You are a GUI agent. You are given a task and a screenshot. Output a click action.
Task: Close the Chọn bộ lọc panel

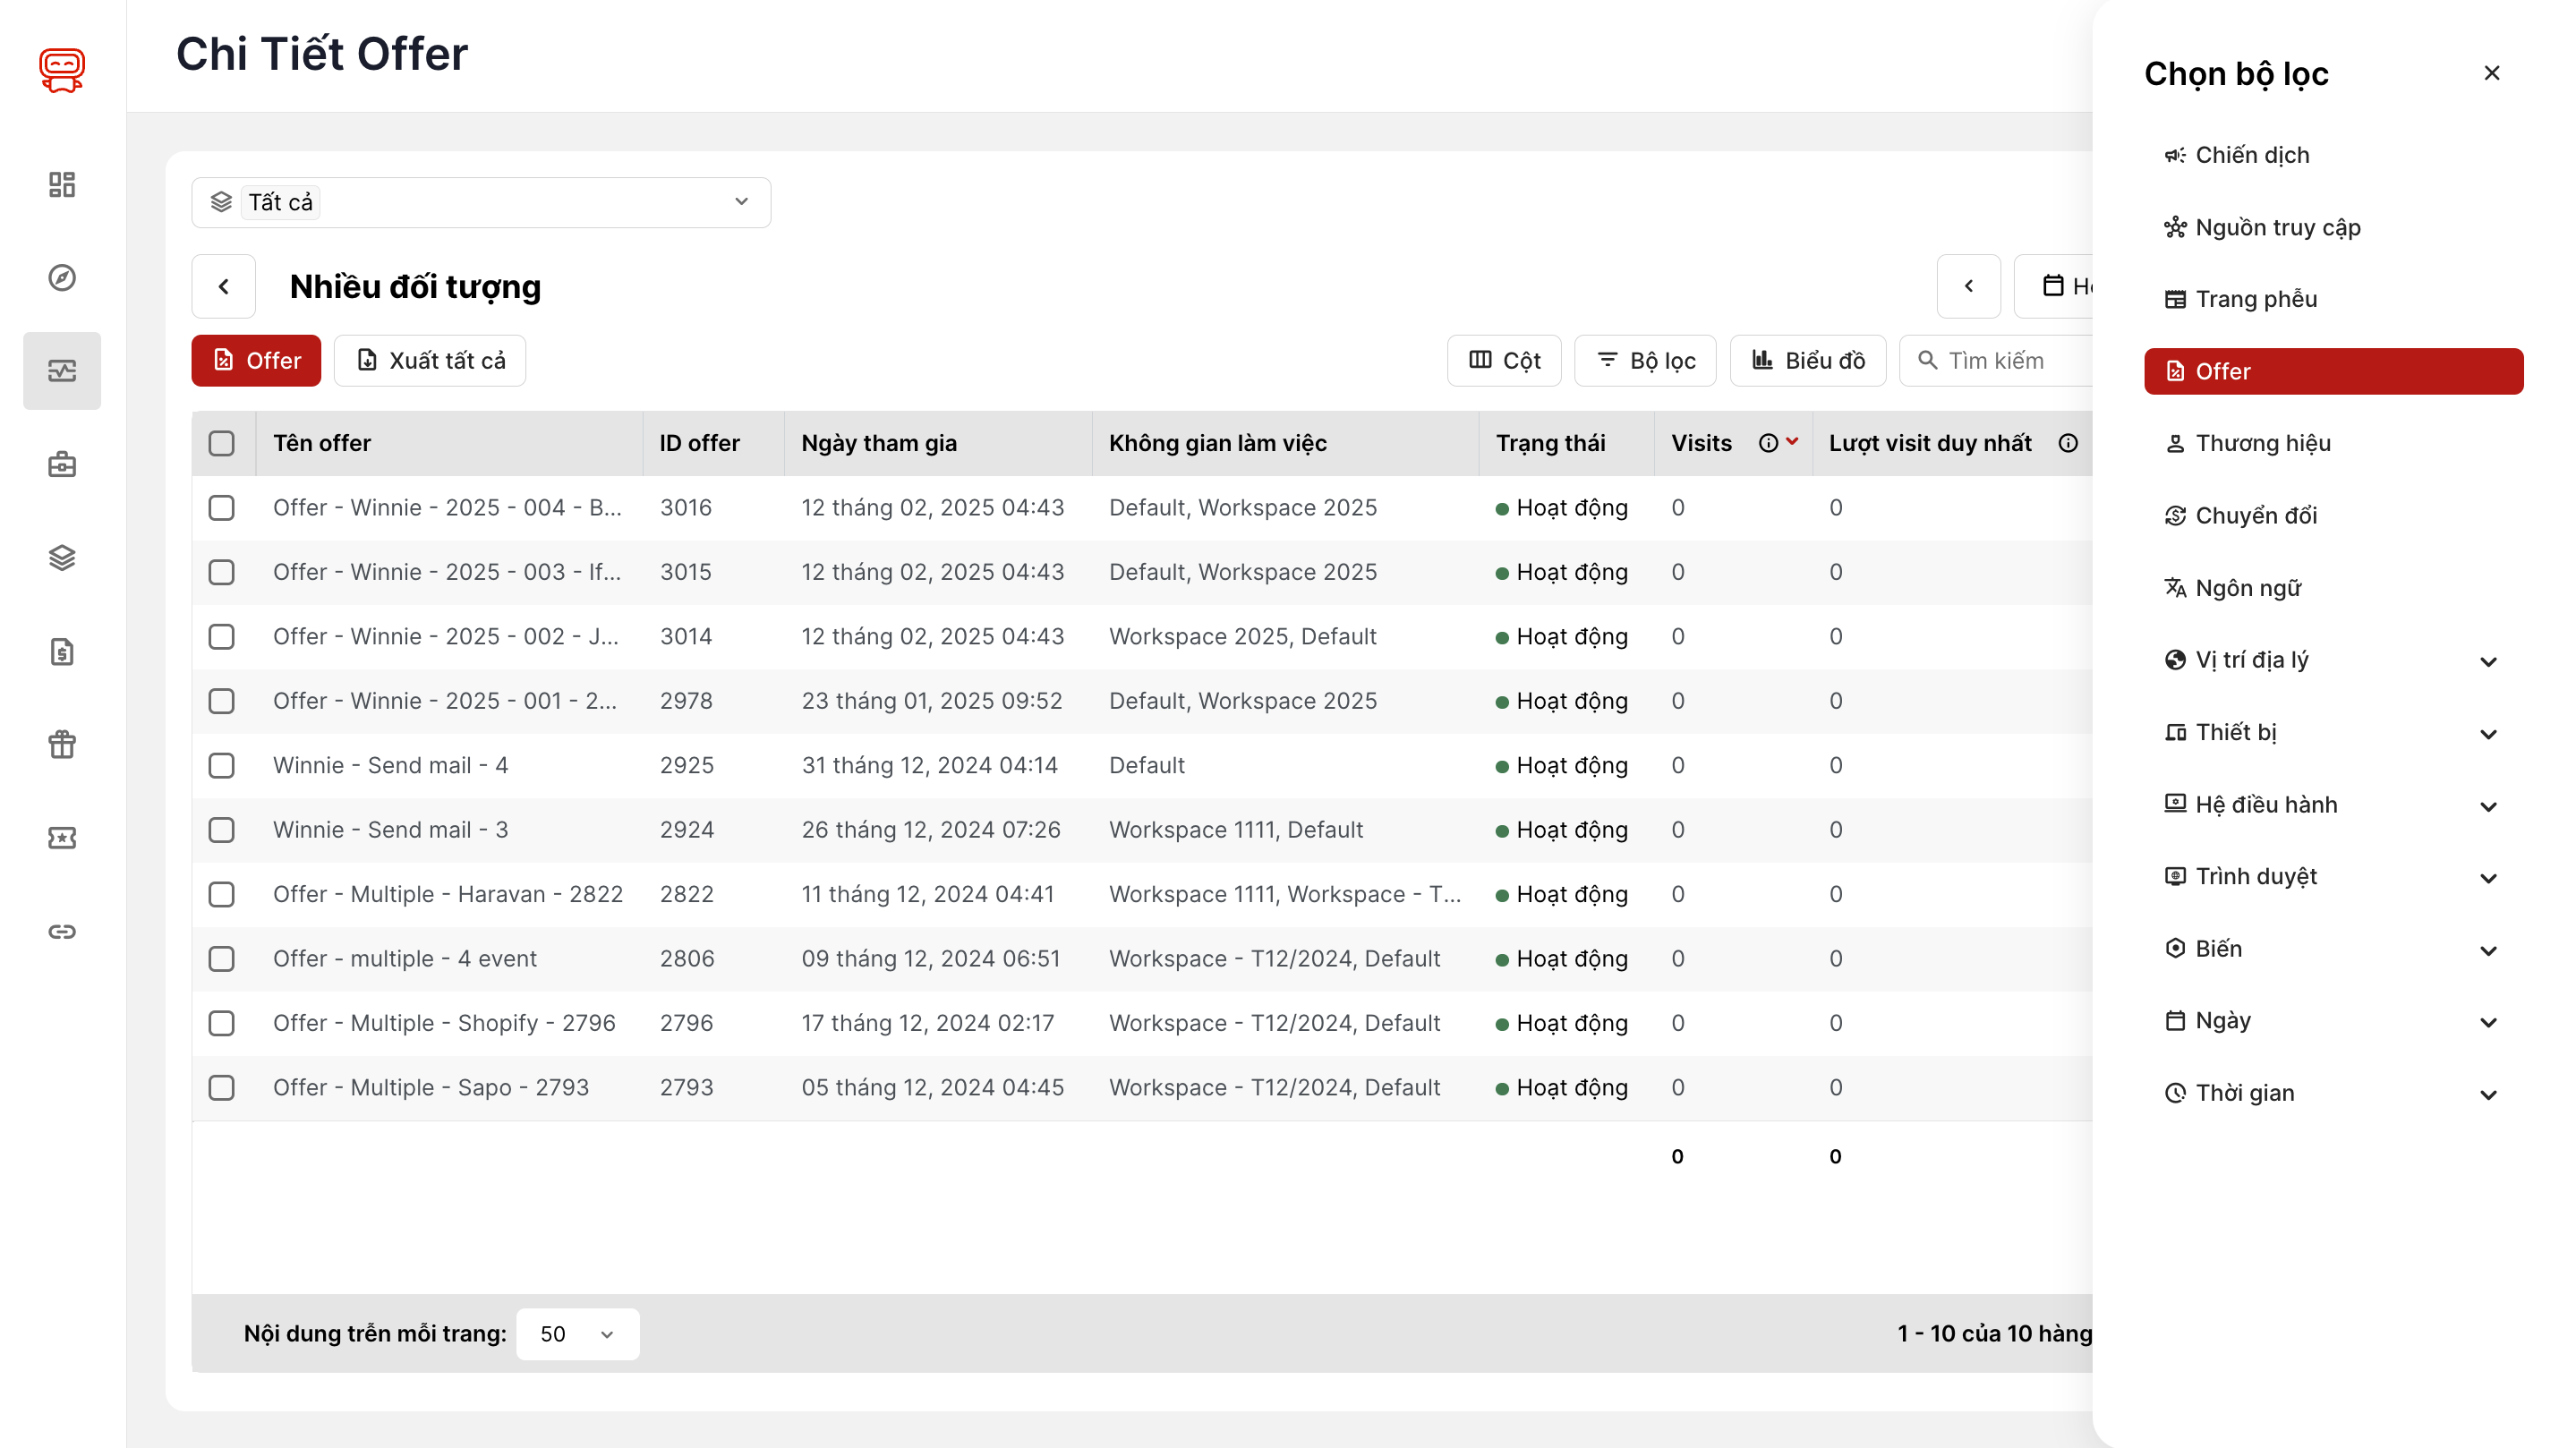(x=2491, y=73)
